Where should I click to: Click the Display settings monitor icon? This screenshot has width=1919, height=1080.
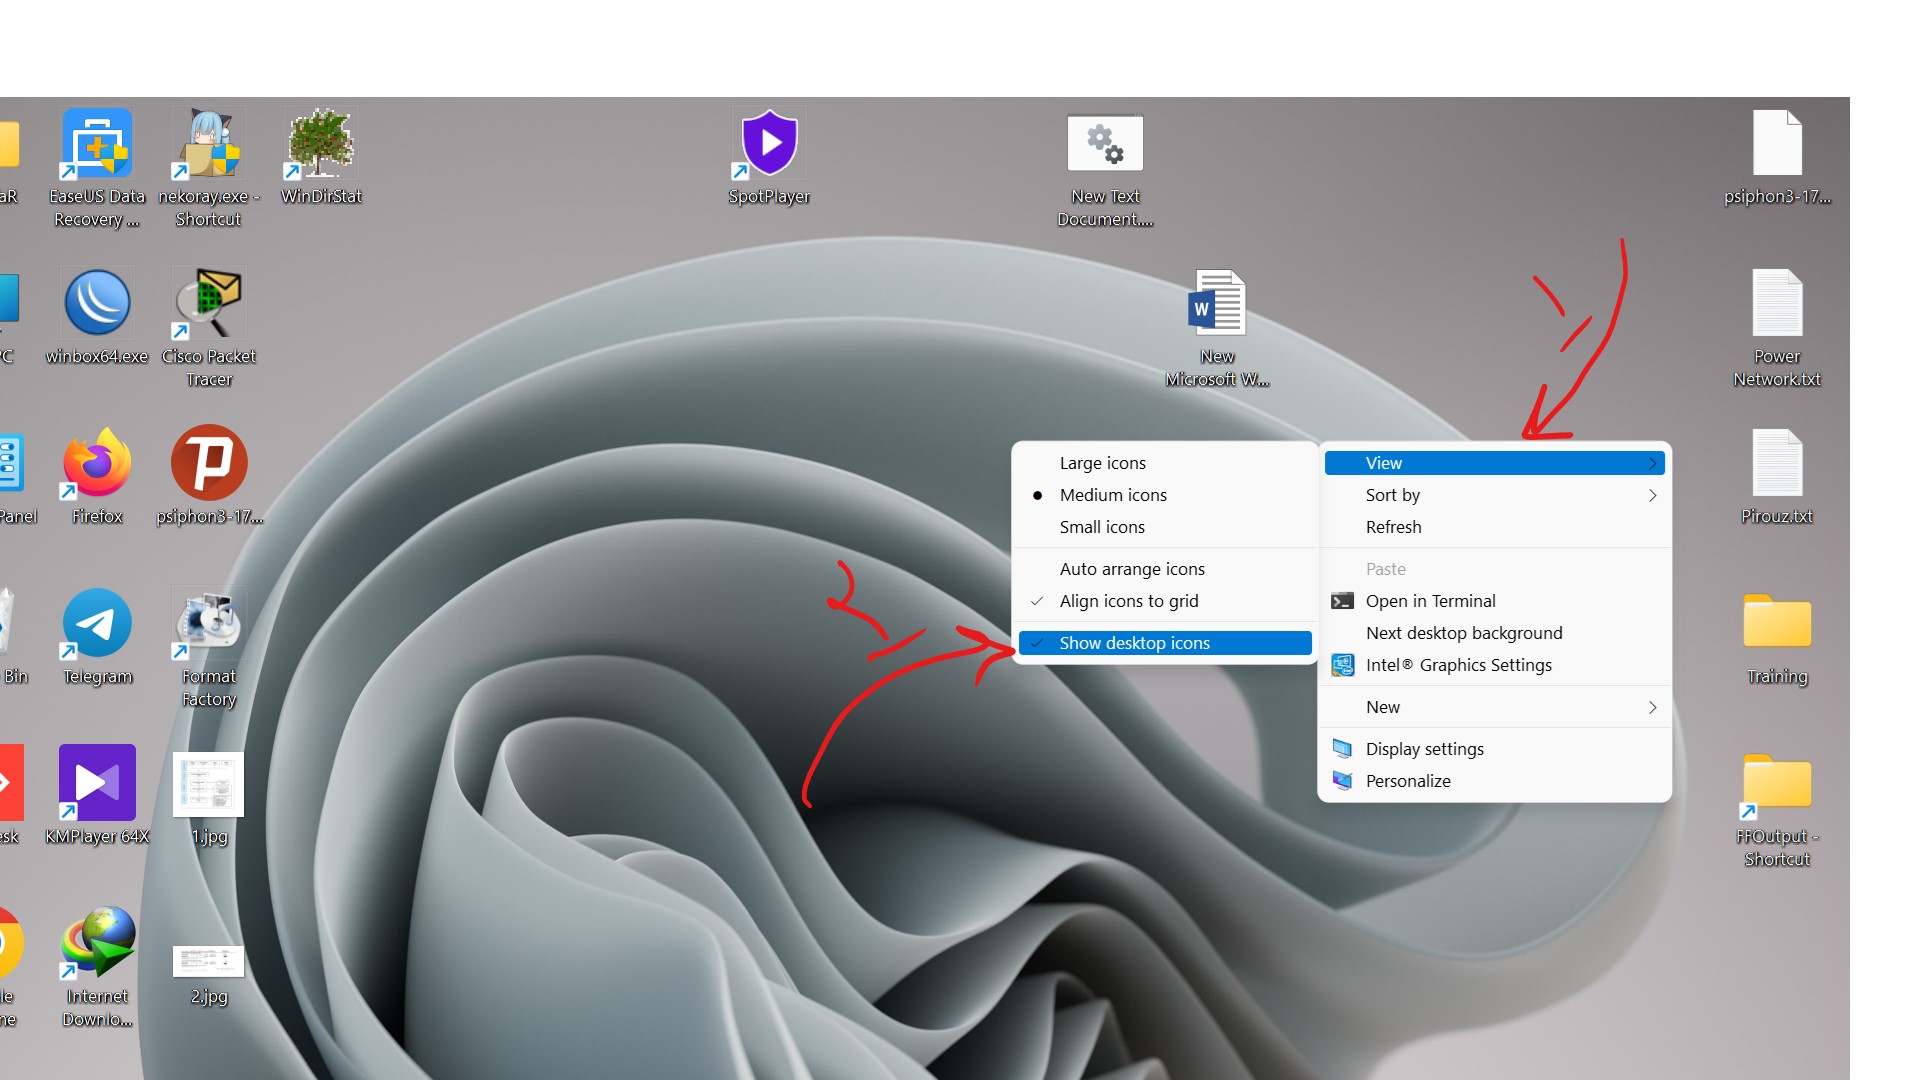coord(1342,749)
